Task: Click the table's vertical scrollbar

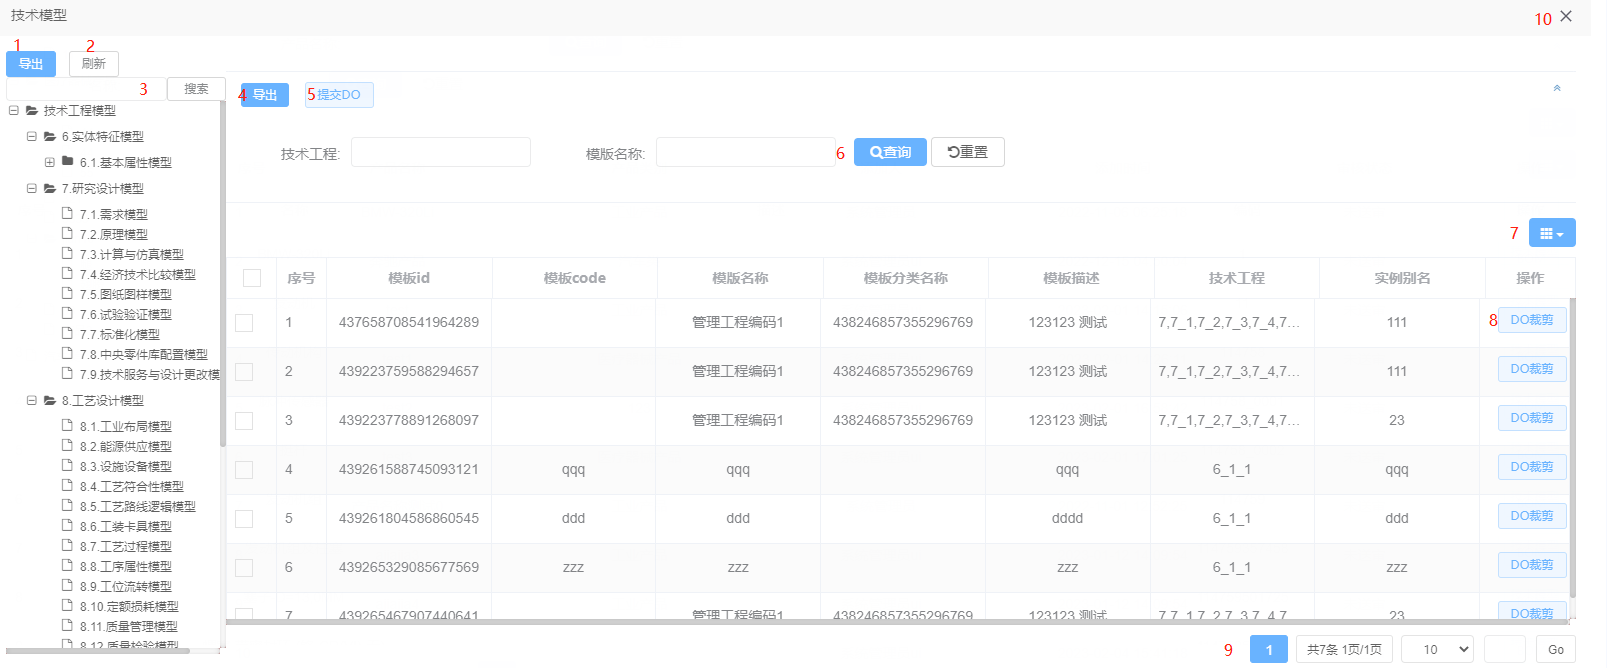Action: click(x=1572, y=447)
